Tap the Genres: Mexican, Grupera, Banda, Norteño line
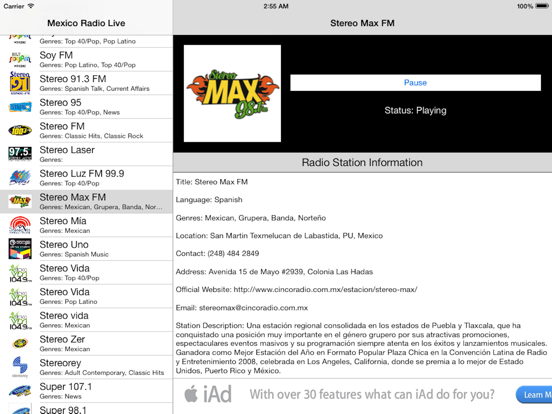The width and height of the screenshot is (552, 414). click(x=251, y=218)
